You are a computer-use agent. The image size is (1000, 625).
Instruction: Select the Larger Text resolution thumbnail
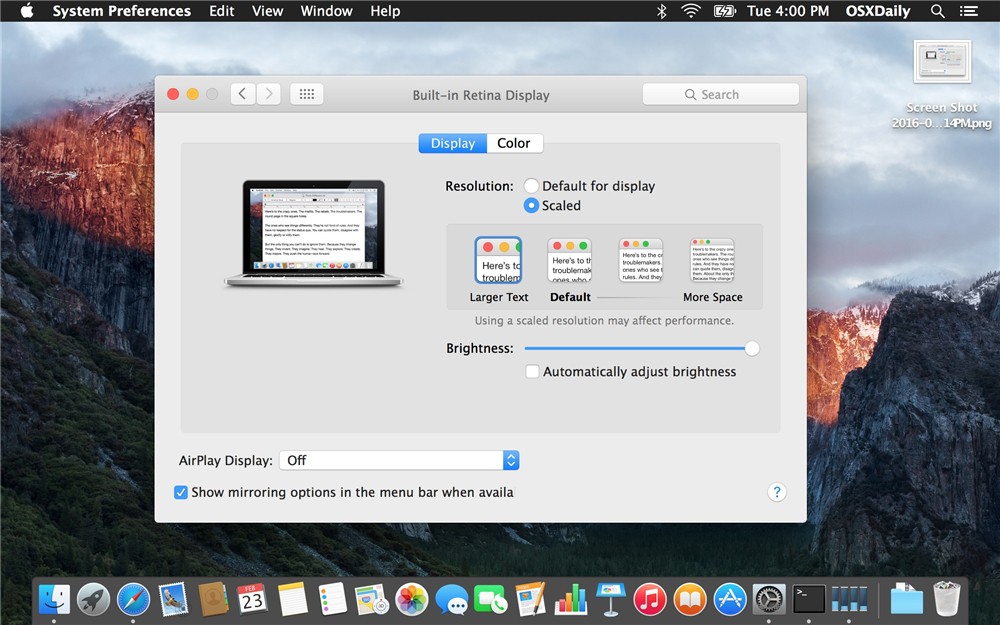498,261
